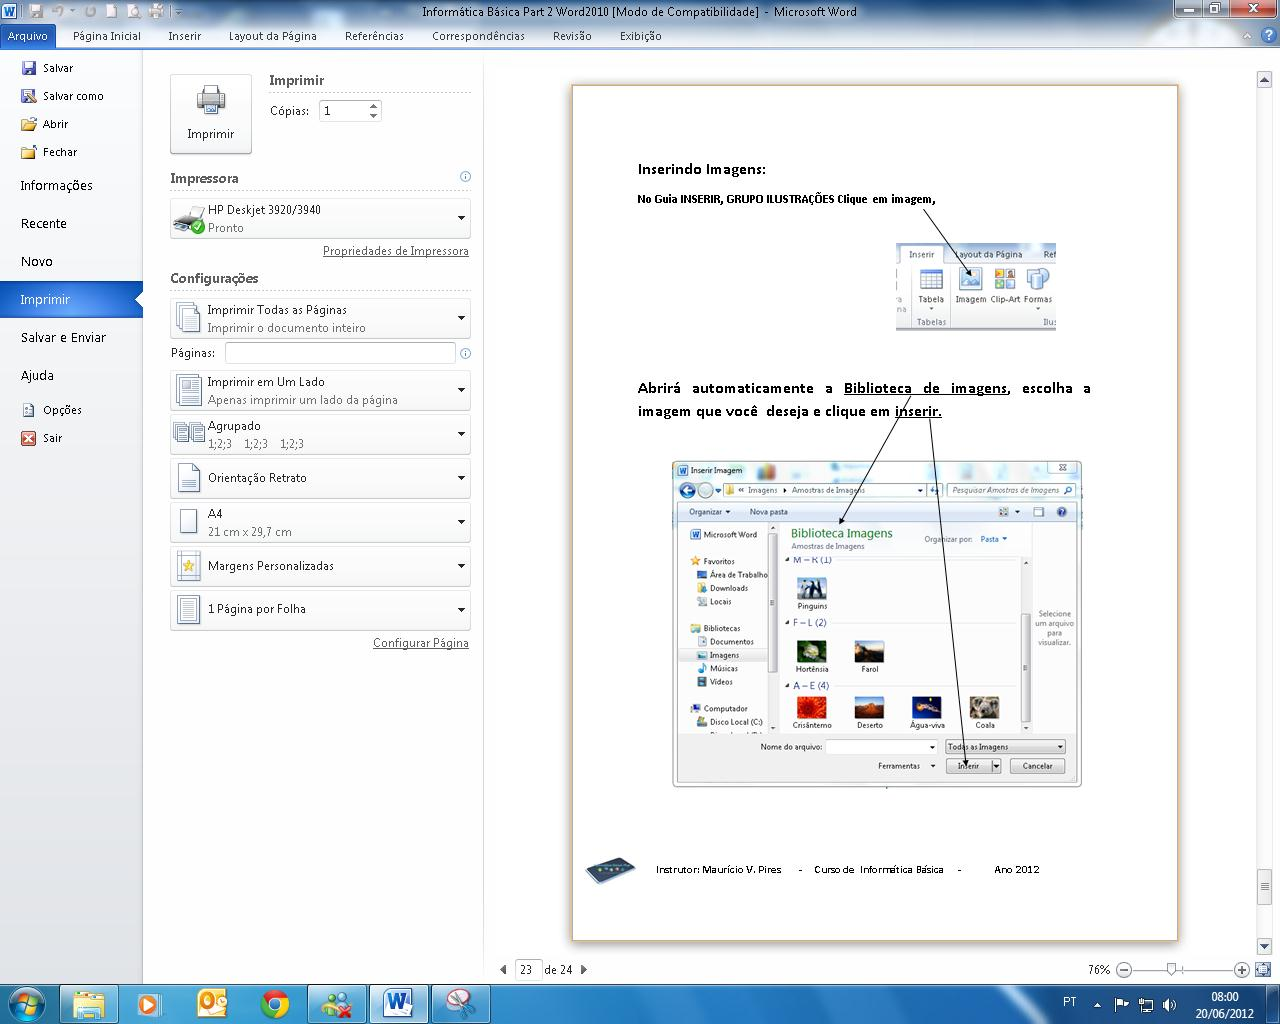This screenshot has height=1024, width=1280.
Task: Open the HP Deskjet 3920/3940 printer dropdown
Action: pos(321,218)
